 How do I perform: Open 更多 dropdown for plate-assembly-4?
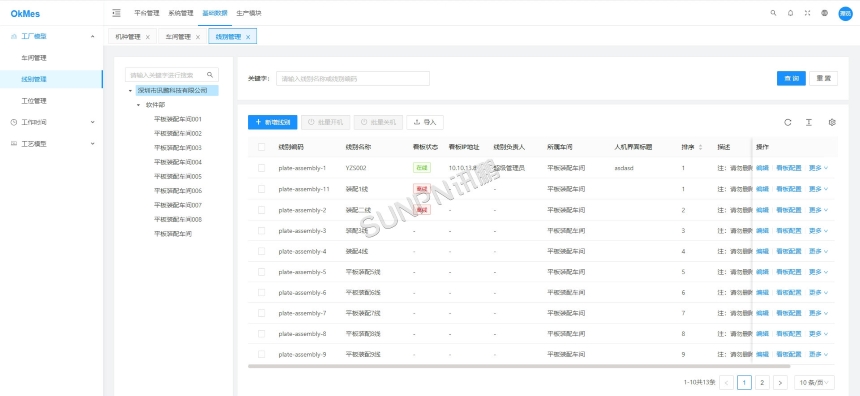click(818, 251)
